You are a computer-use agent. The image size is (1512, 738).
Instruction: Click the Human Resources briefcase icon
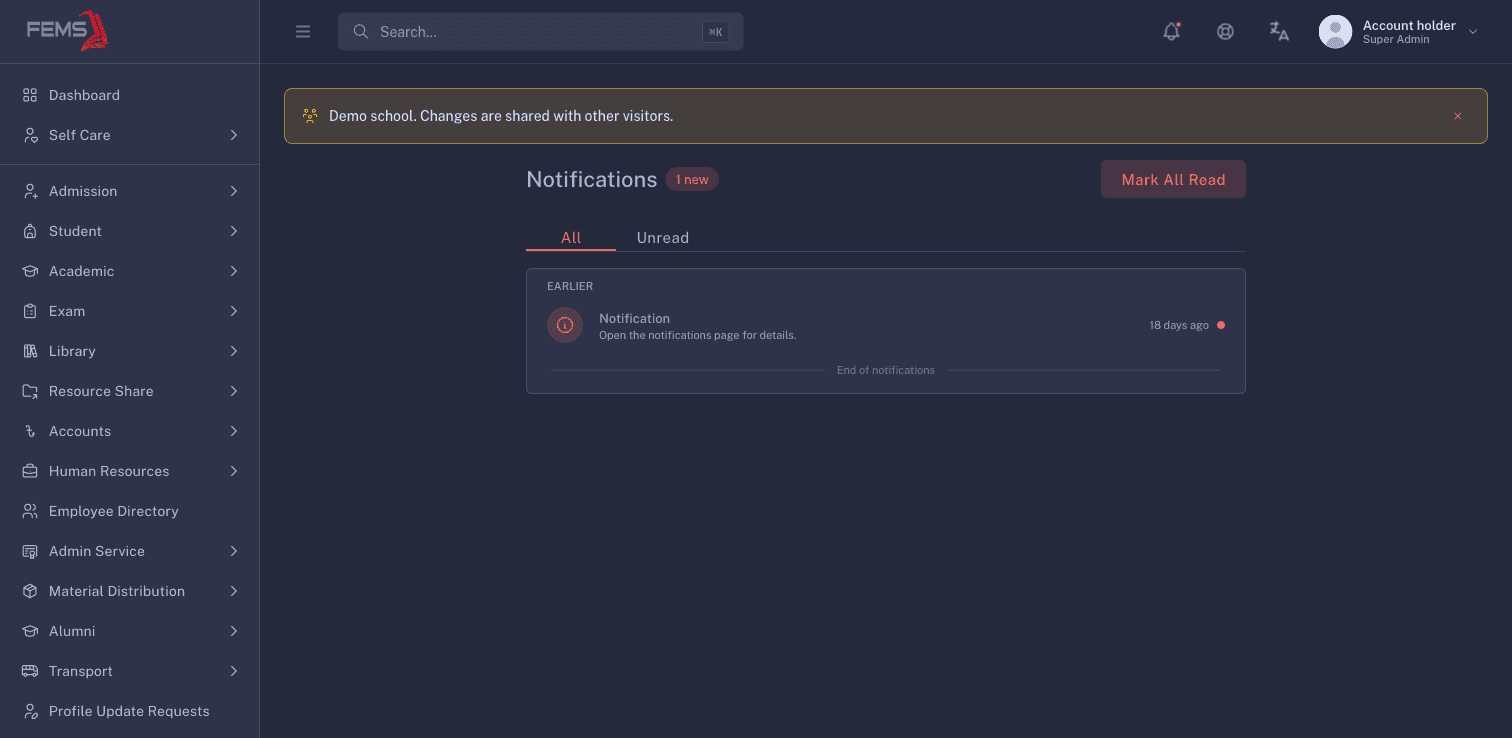pos(30,471)
